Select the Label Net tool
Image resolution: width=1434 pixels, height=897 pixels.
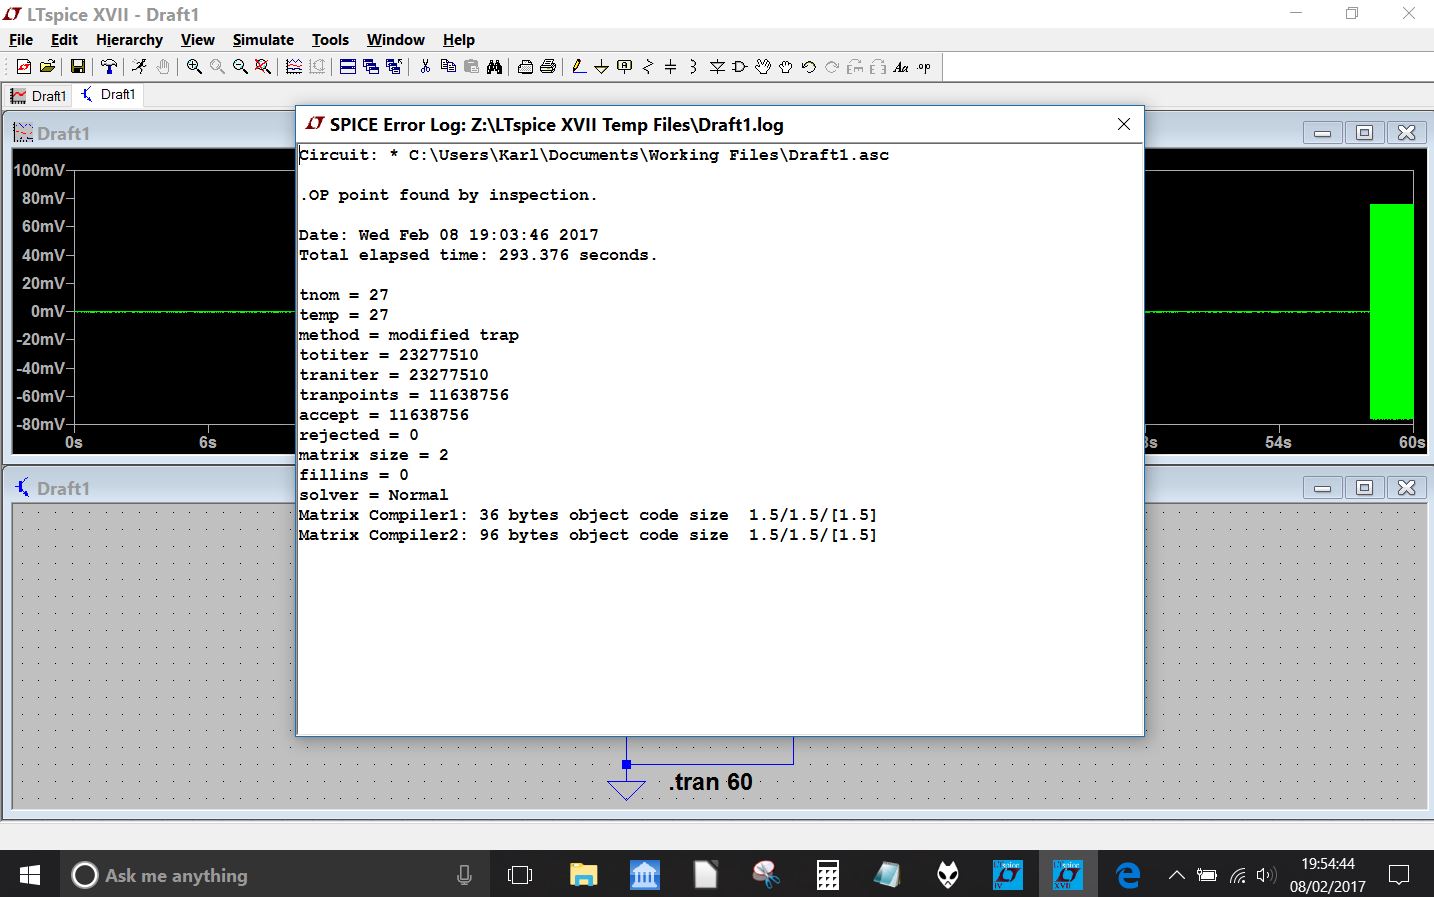pyautogui.click(x=625, y=67)
